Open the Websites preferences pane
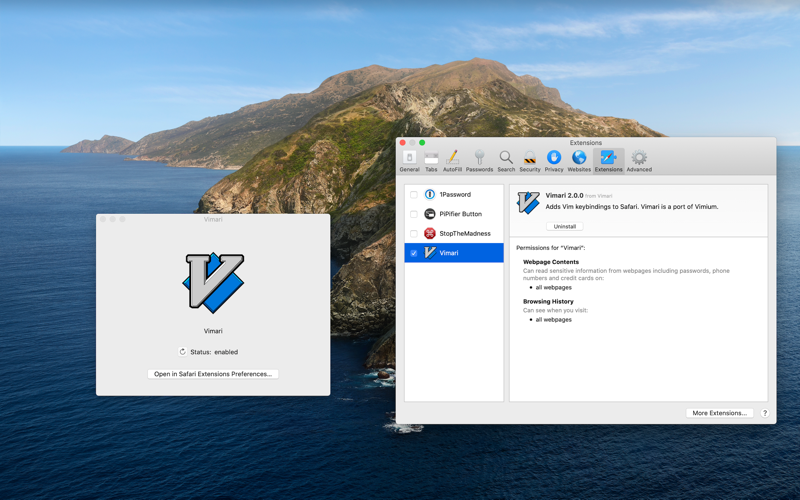 click(579, 161)
